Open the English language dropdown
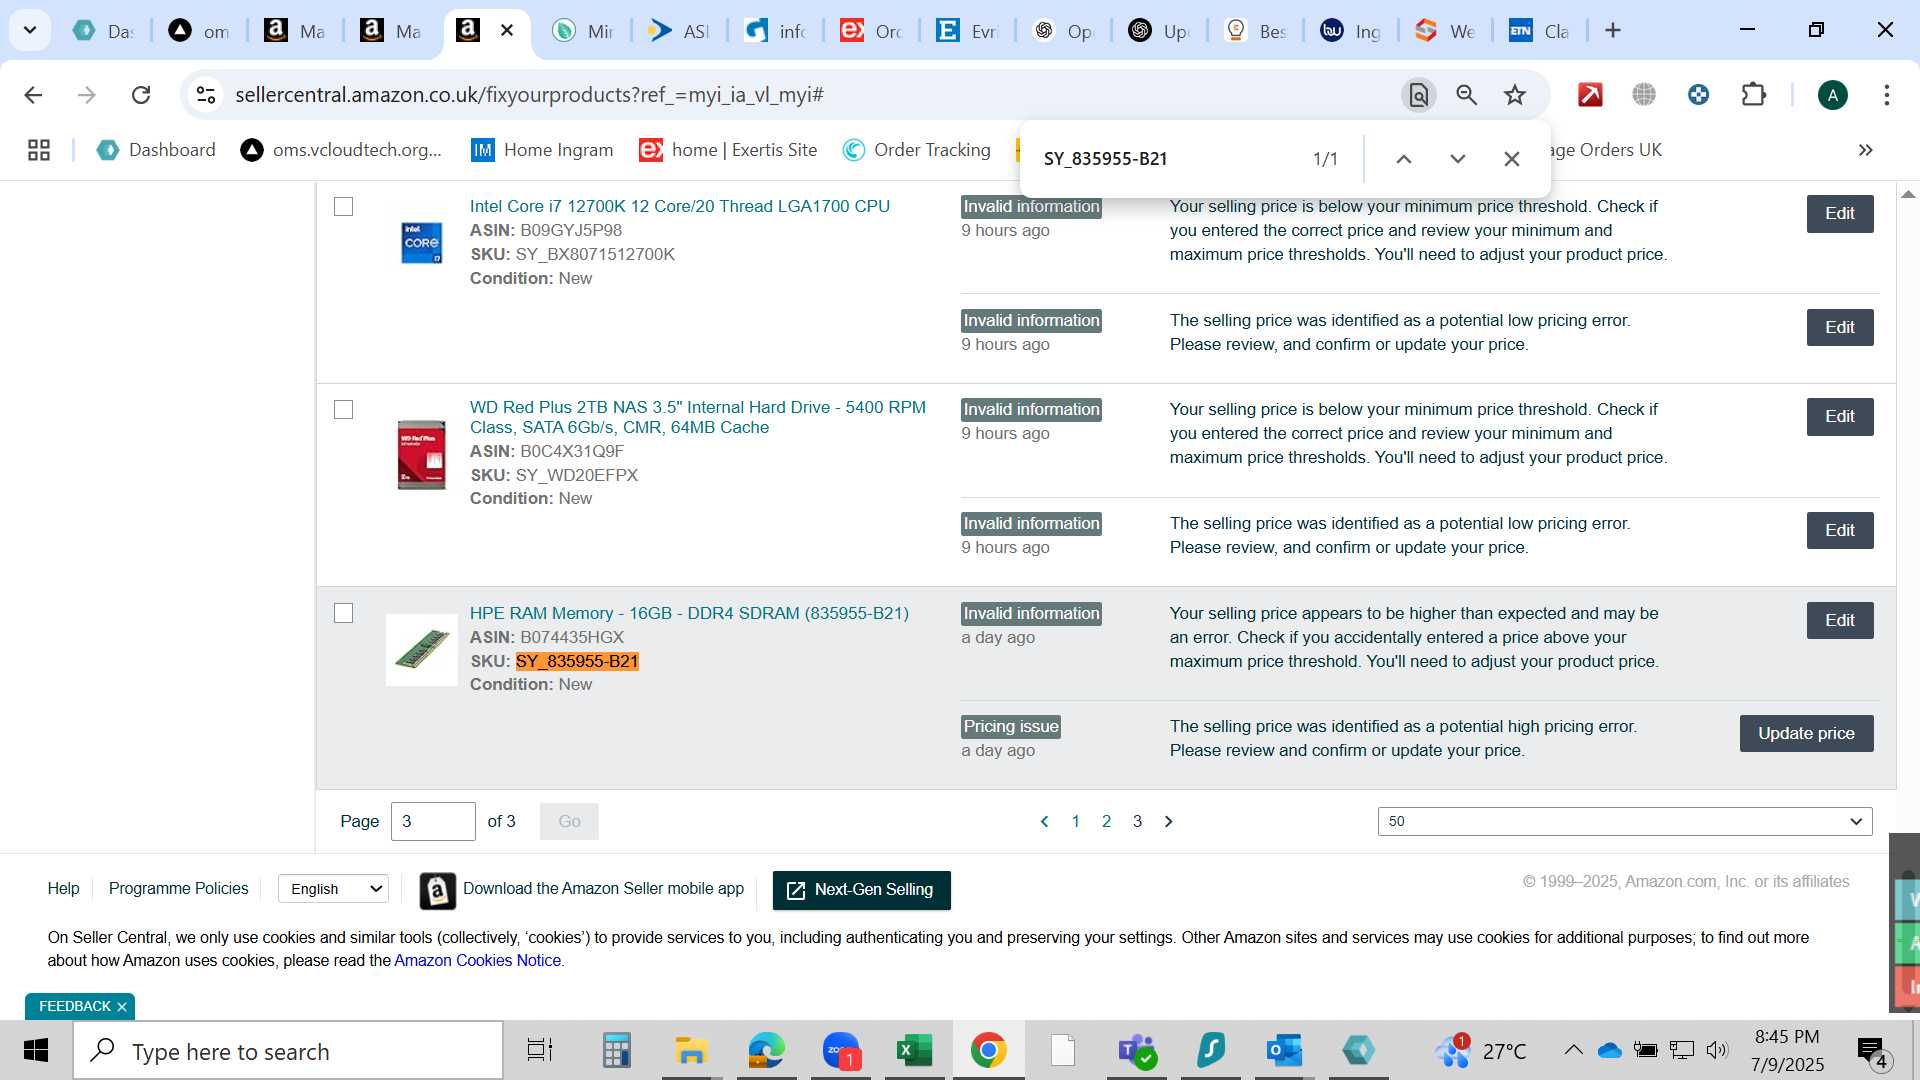 coord(333,888)
